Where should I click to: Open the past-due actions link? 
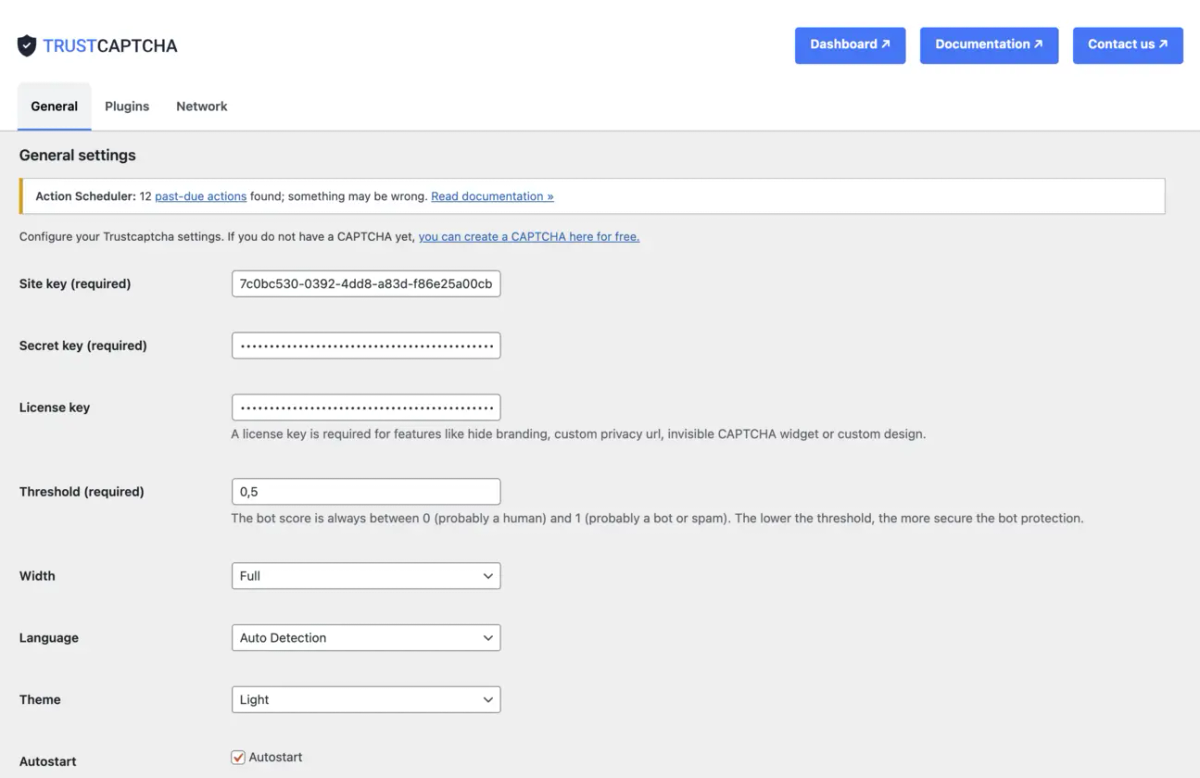200,196
